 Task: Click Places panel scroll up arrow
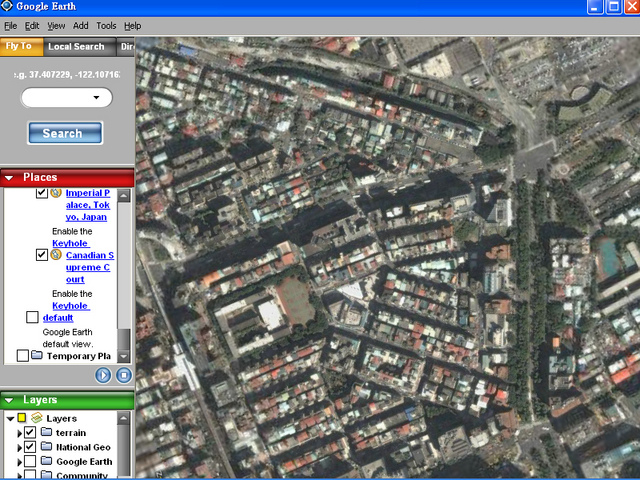124,195
